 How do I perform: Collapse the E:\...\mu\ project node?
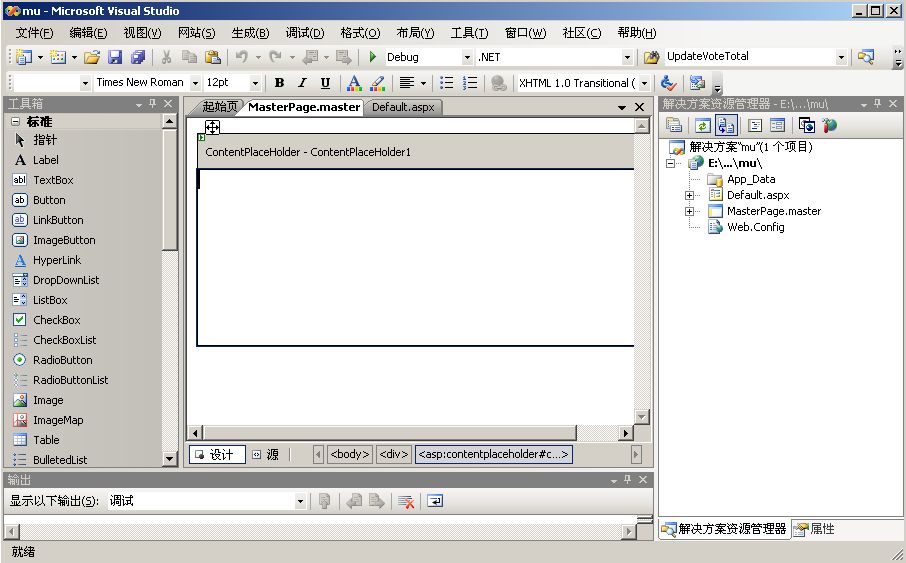point(670,164)
